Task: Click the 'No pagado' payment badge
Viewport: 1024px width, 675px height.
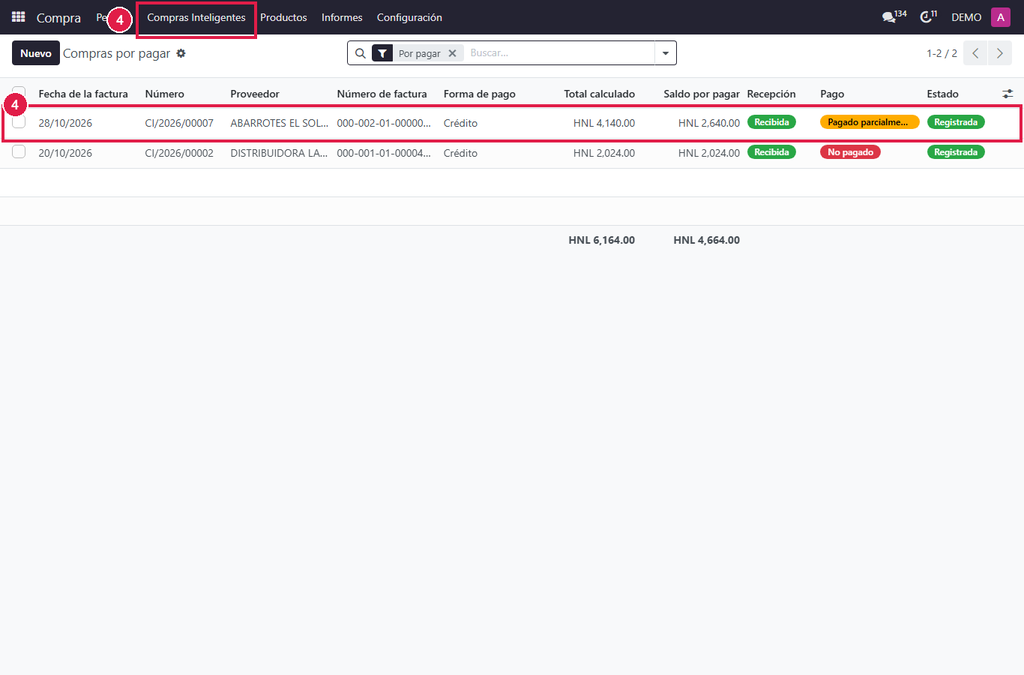Action: [x=850, y=152]
